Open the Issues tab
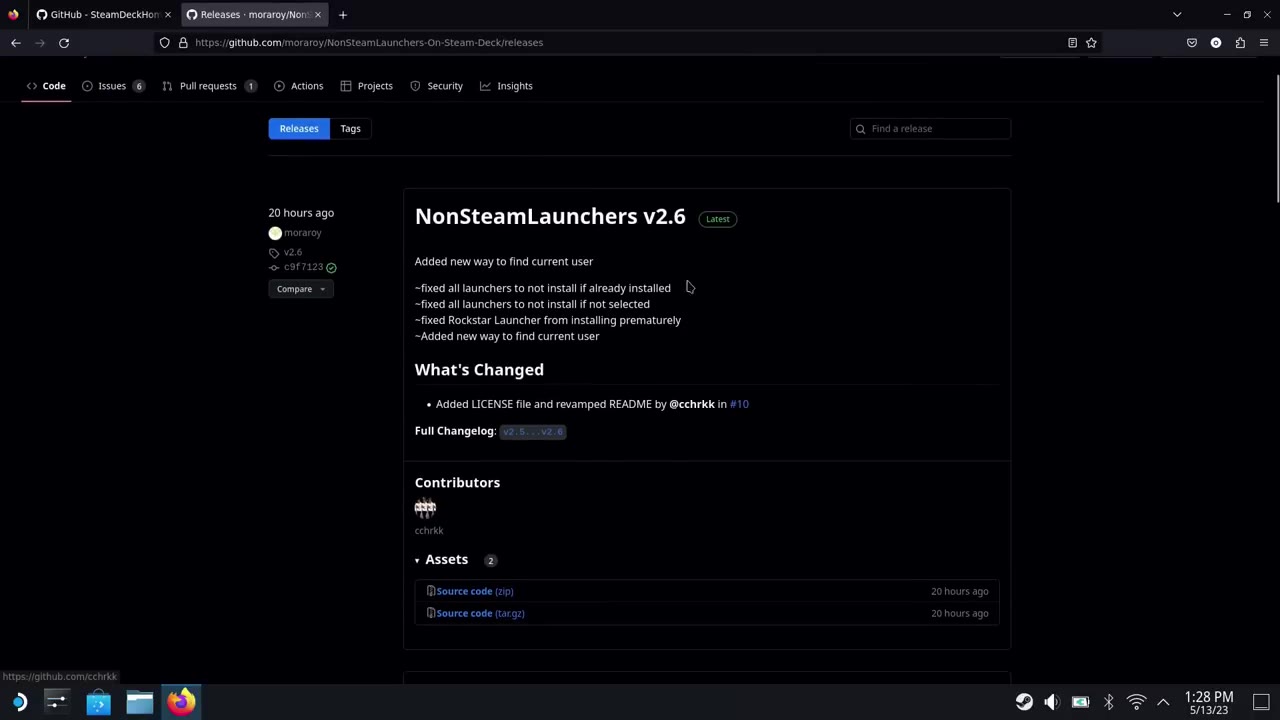 pos(113,86)
